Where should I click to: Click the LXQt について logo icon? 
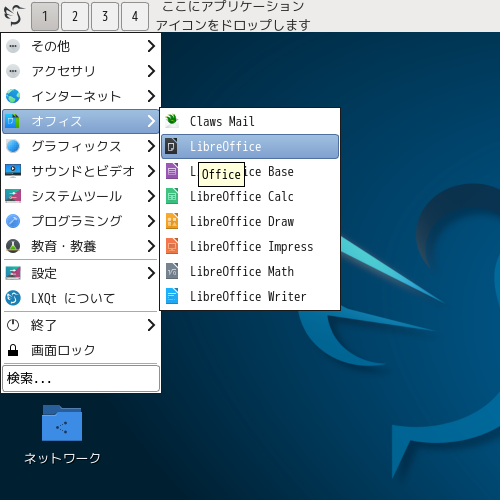(13, 298)
